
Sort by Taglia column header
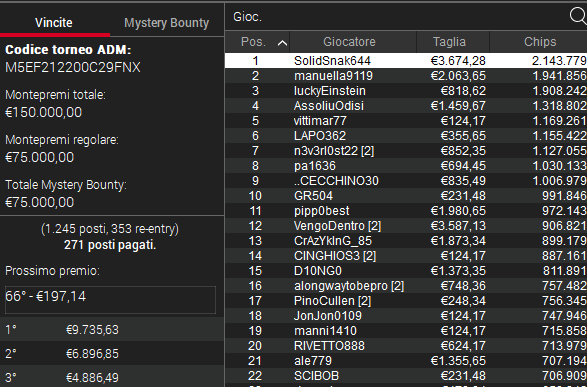click(453, 42)
